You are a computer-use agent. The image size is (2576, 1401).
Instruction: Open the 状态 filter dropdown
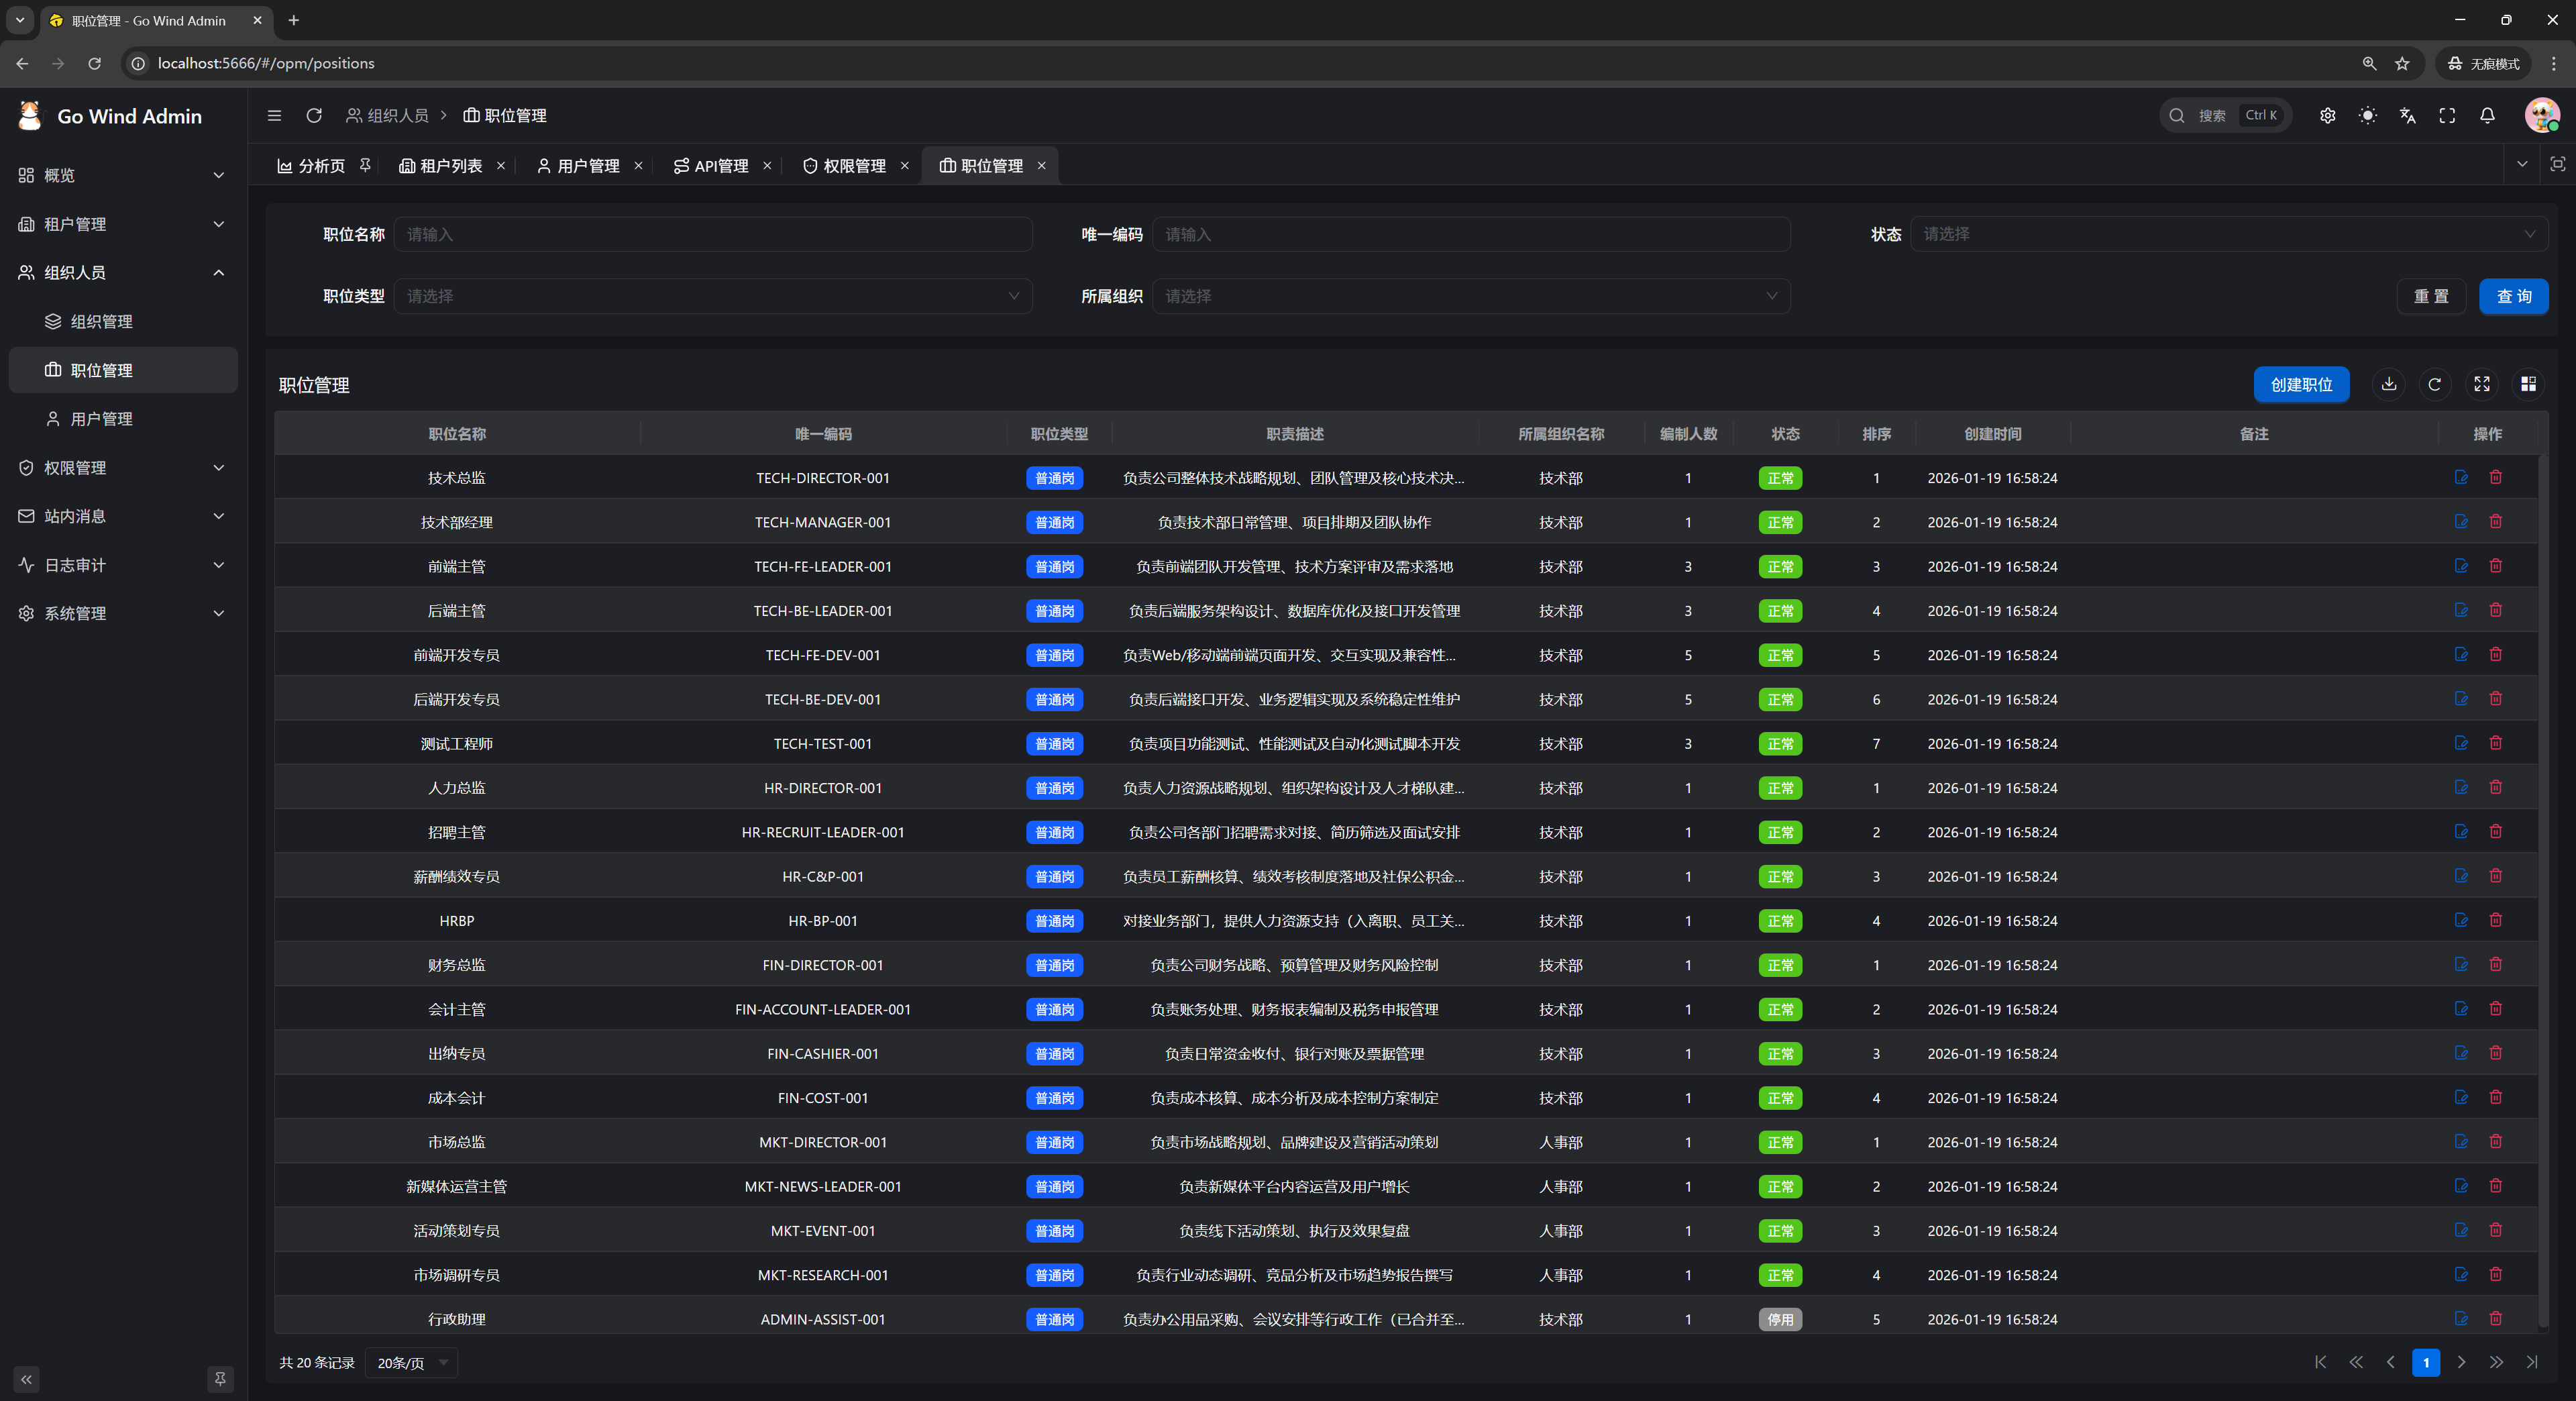2229,234
